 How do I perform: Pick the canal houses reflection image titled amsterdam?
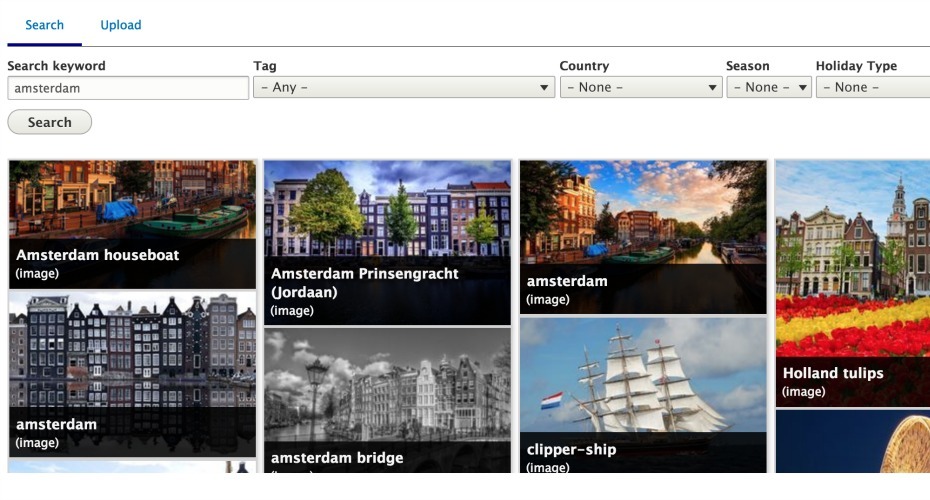[132, 374]
